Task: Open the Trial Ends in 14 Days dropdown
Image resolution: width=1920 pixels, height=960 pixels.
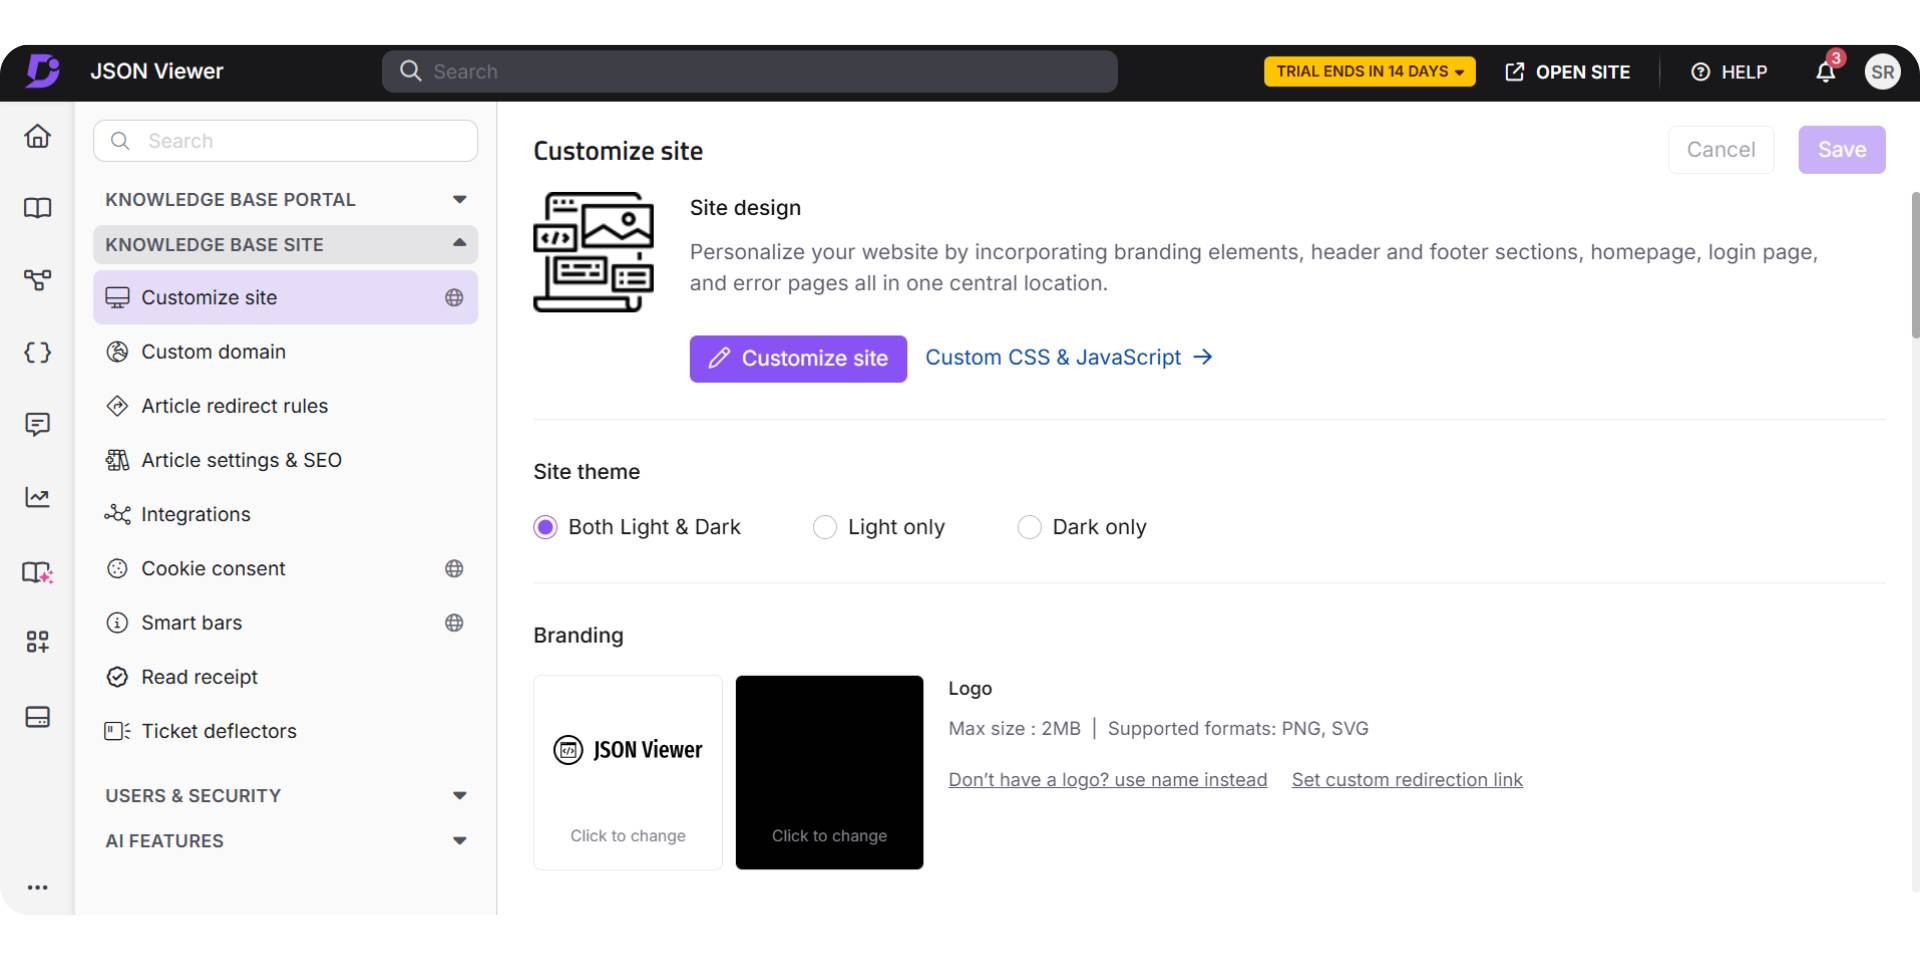Action: 1369,71
